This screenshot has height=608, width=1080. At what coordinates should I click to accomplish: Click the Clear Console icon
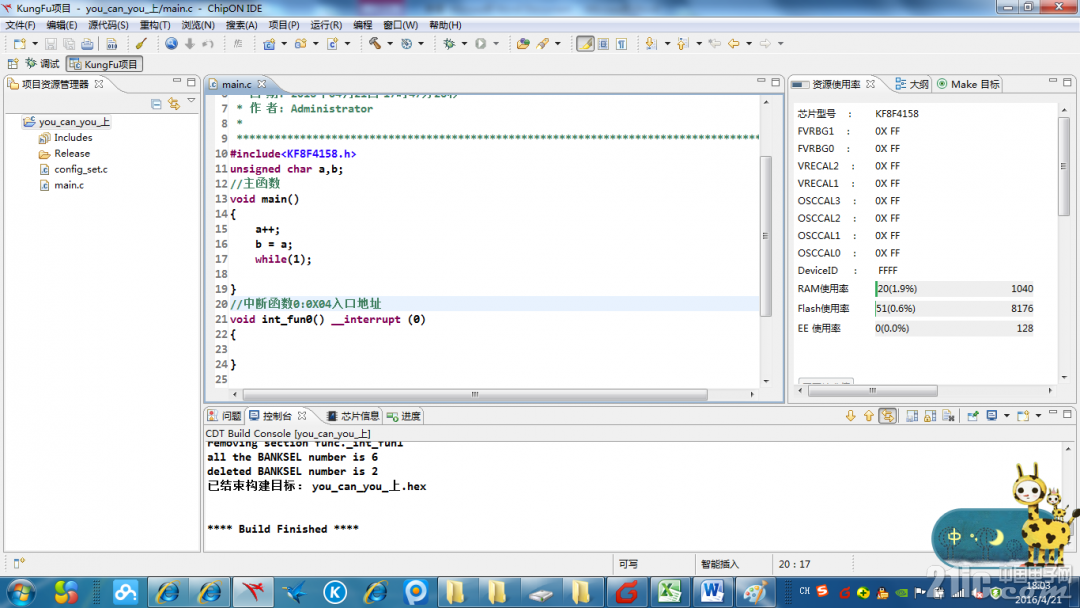pyautogui.click(x=948, y=416)
